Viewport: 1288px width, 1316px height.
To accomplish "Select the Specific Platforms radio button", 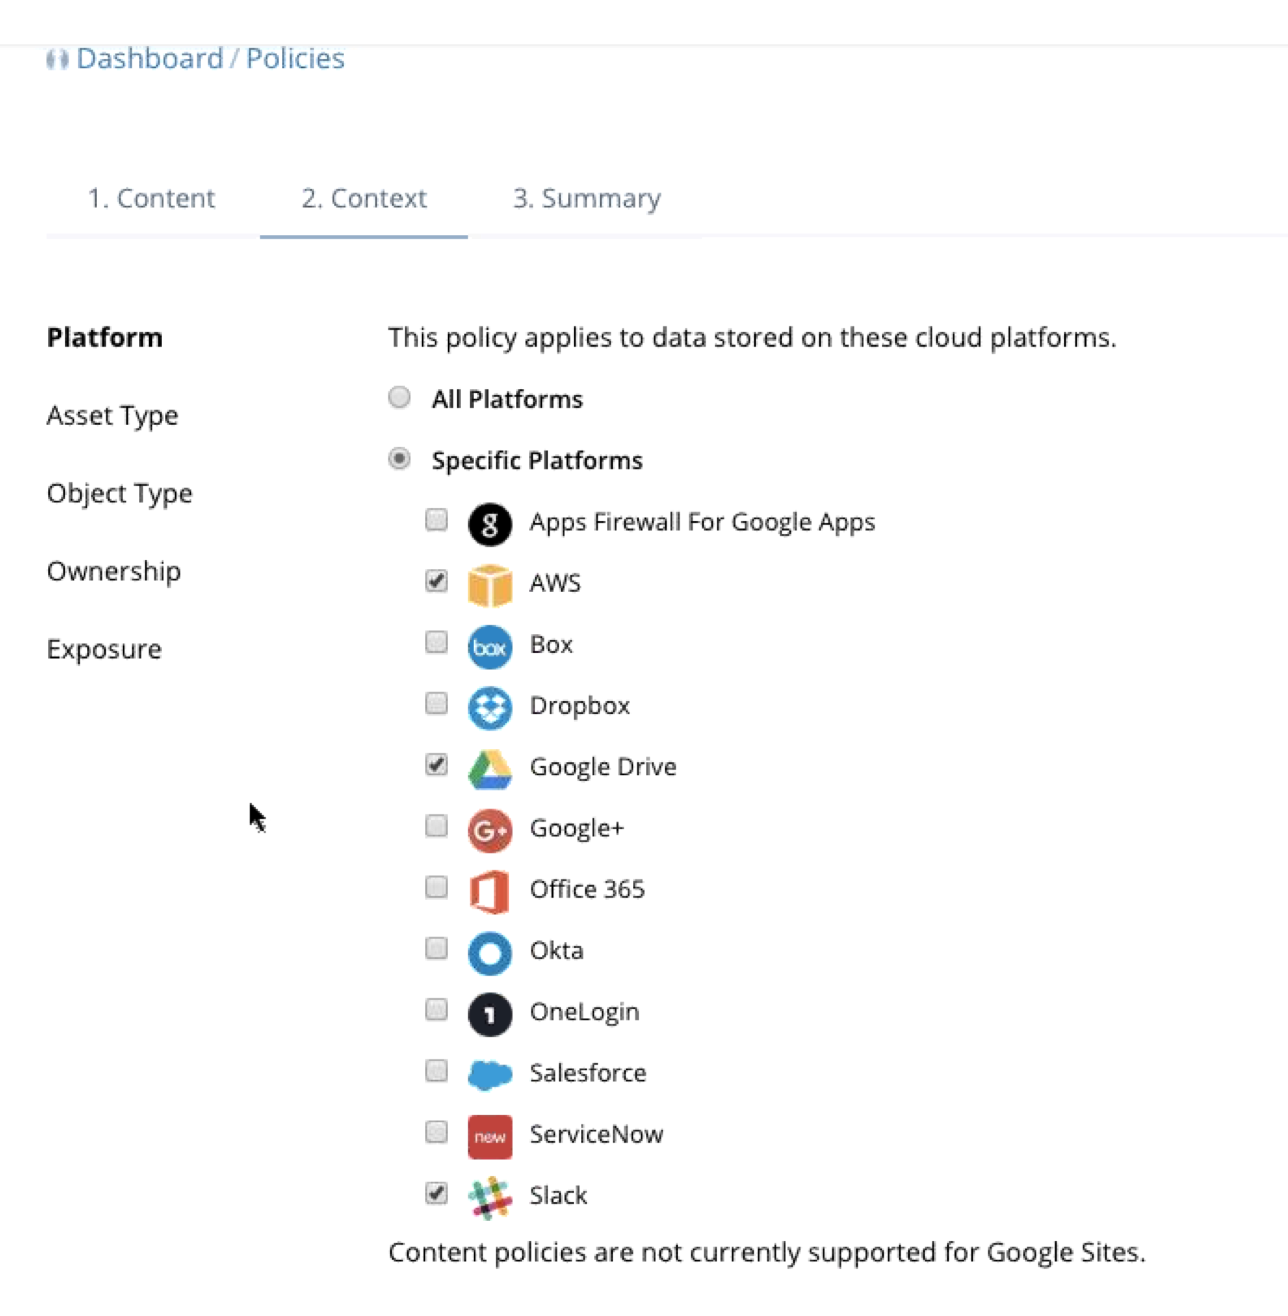I will point(400,459).
